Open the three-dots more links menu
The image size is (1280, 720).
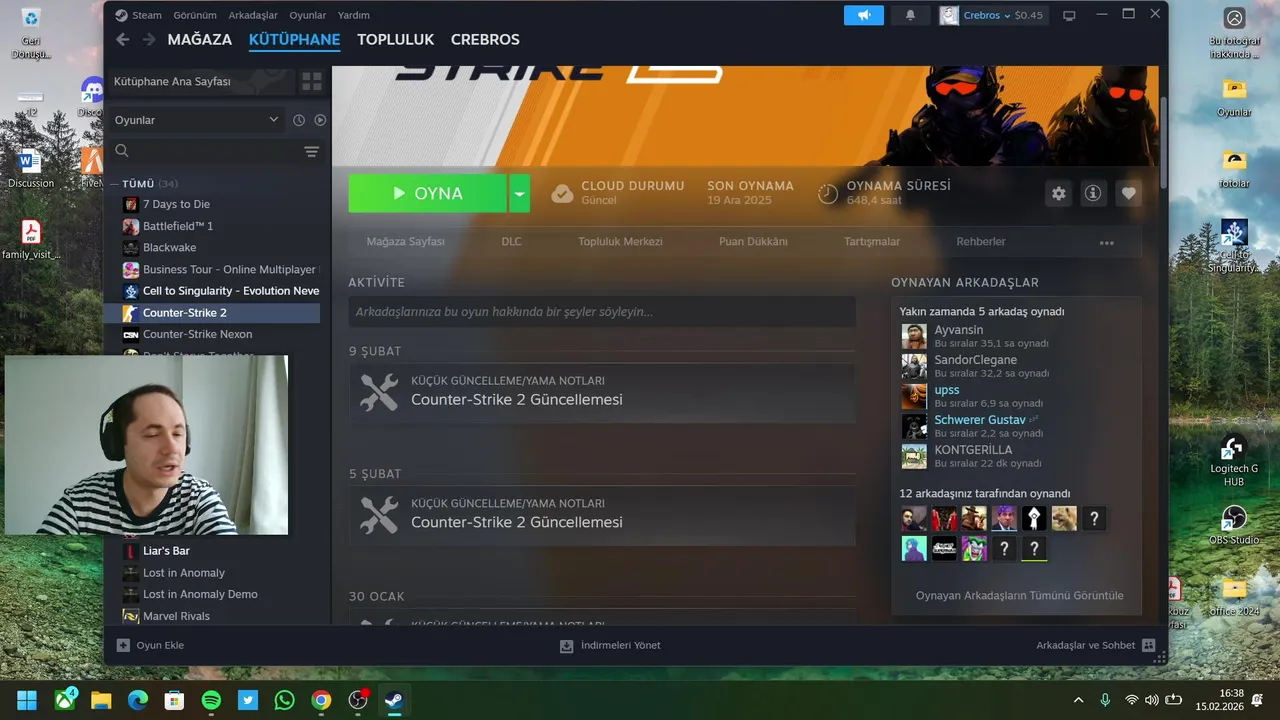[x=1106, y=242]
